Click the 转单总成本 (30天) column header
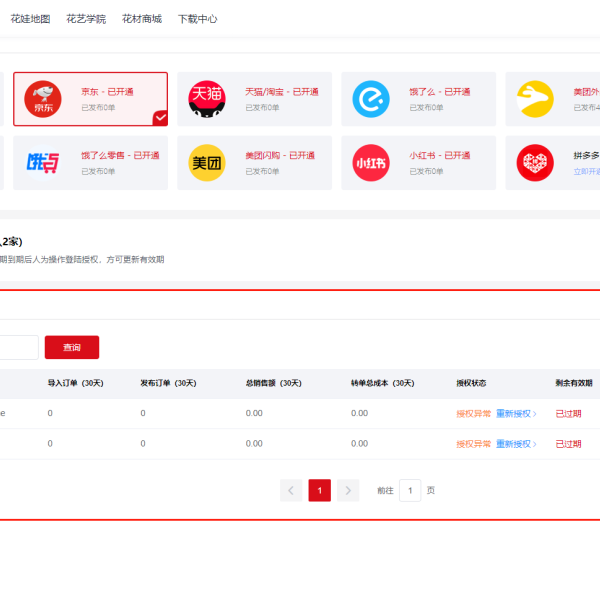 point(383,383)
